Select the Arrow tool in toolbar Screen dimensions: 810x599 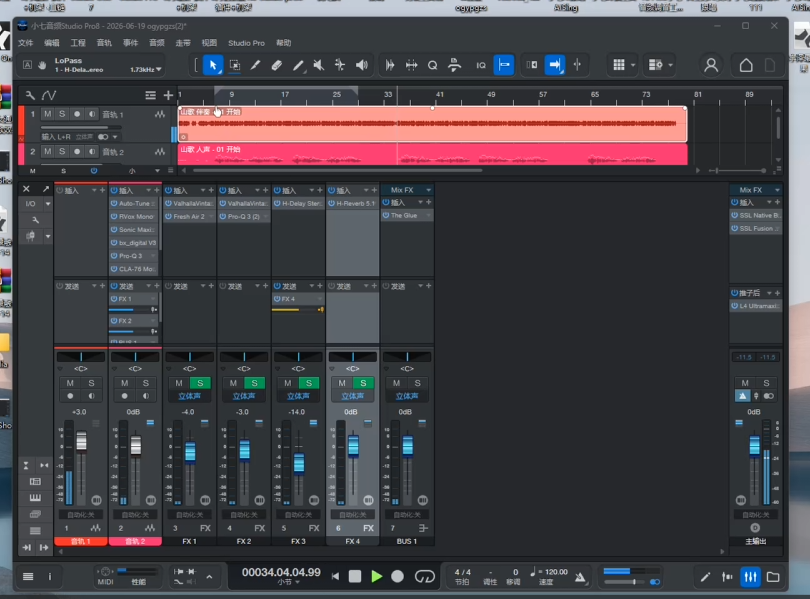pyautogui.click(x=213, y=65)
